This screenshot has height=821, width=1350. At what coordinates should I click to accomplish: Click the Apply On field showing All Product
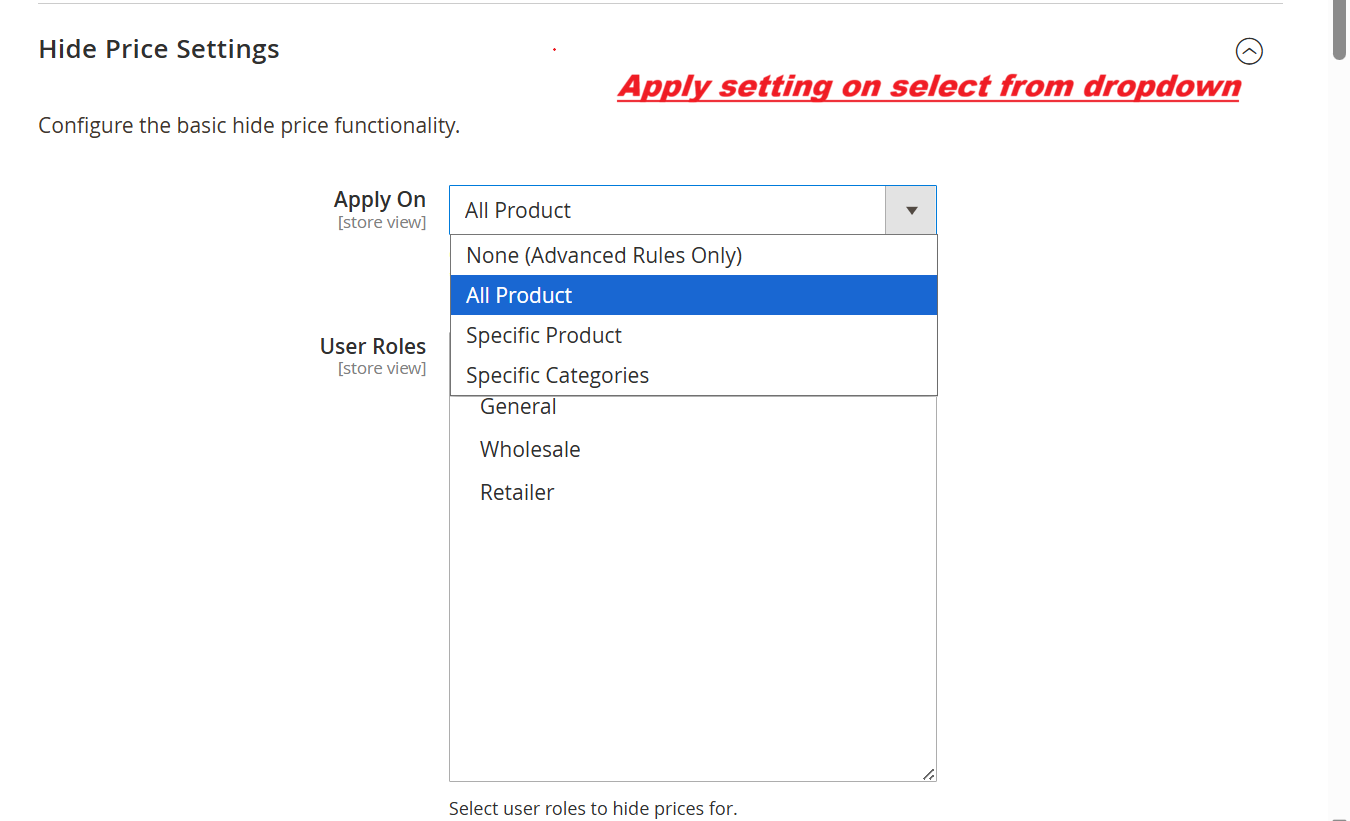coord(667,210)
